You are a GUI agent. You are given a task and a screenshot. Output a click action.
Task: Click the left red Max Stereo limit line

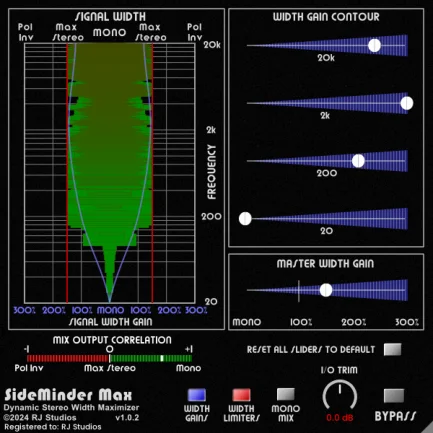point(67,173)
